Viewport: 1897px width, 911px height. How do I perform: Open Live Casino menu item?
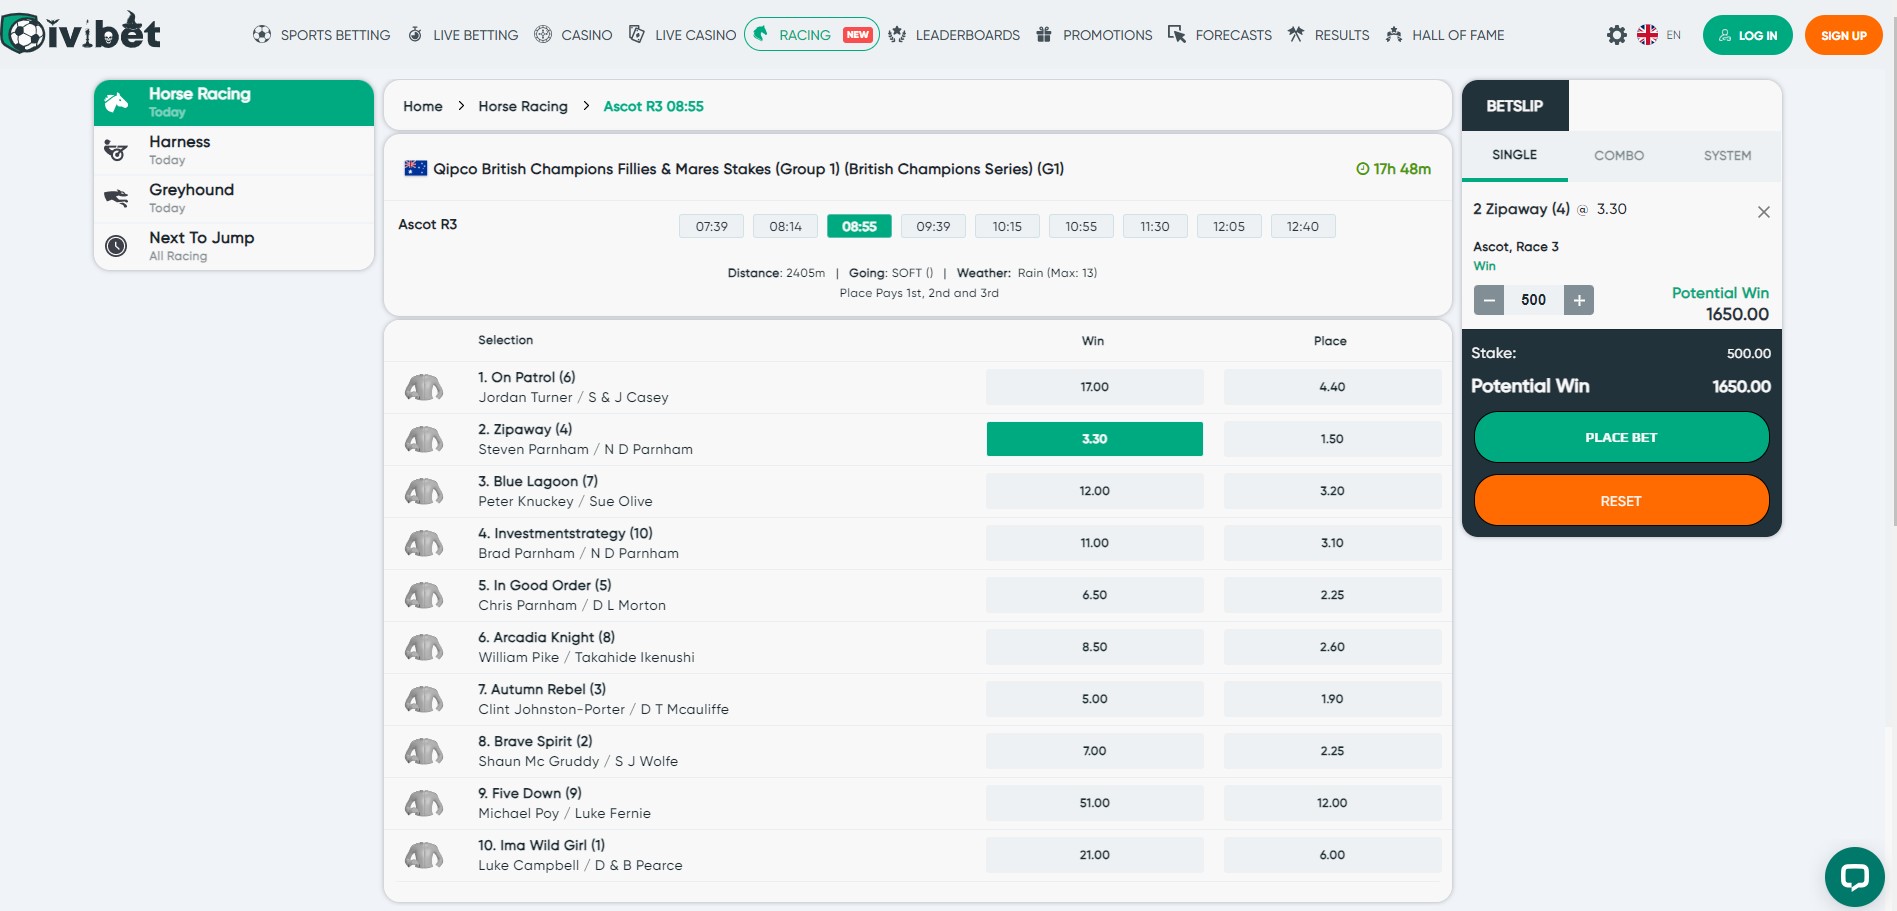[682, 35]
